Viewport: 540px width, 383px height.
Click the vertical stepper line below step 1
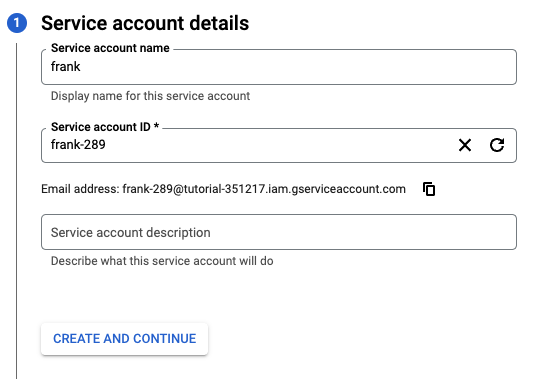coord(16,211)
